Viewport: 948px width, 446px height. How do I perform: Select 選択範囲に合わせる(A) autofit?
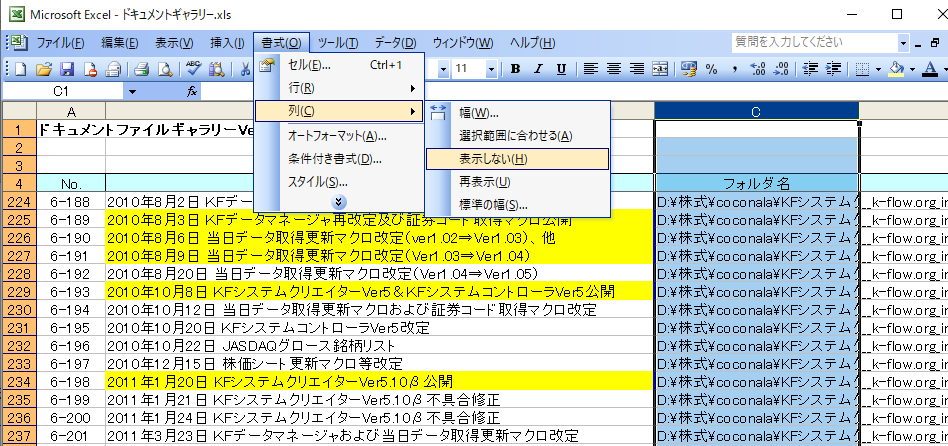[518, 136]
